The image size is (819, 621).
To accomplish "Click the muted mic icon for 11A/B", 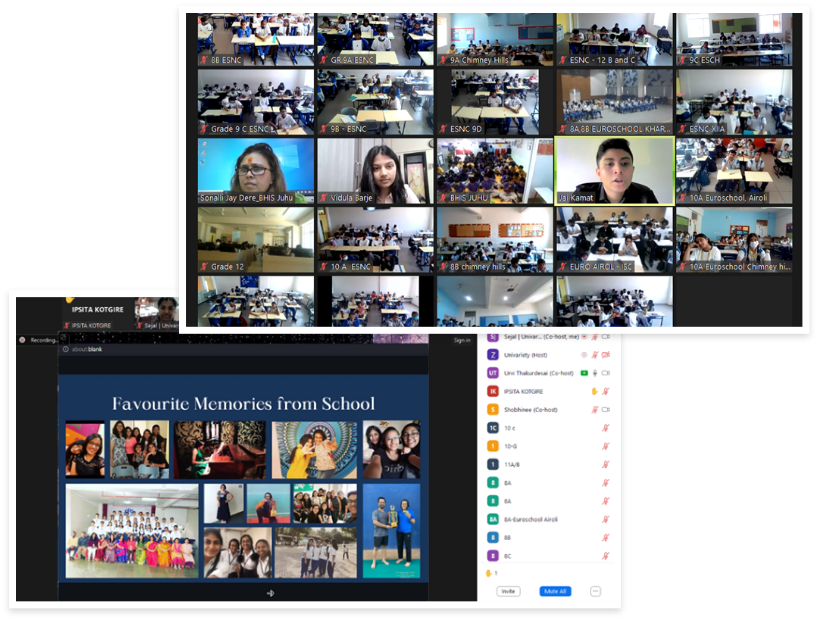I will click(x=605, y=464).
